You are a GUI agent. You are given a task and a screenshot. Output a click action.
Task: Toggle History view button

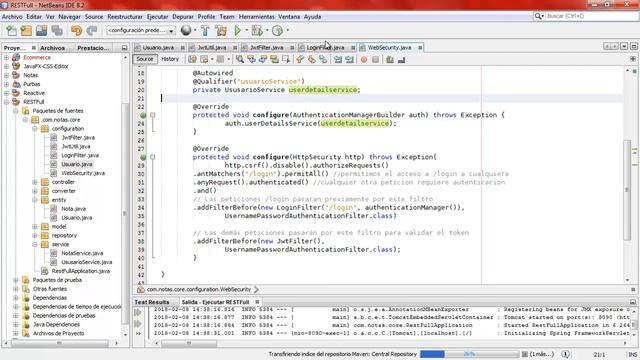point(170,59)
